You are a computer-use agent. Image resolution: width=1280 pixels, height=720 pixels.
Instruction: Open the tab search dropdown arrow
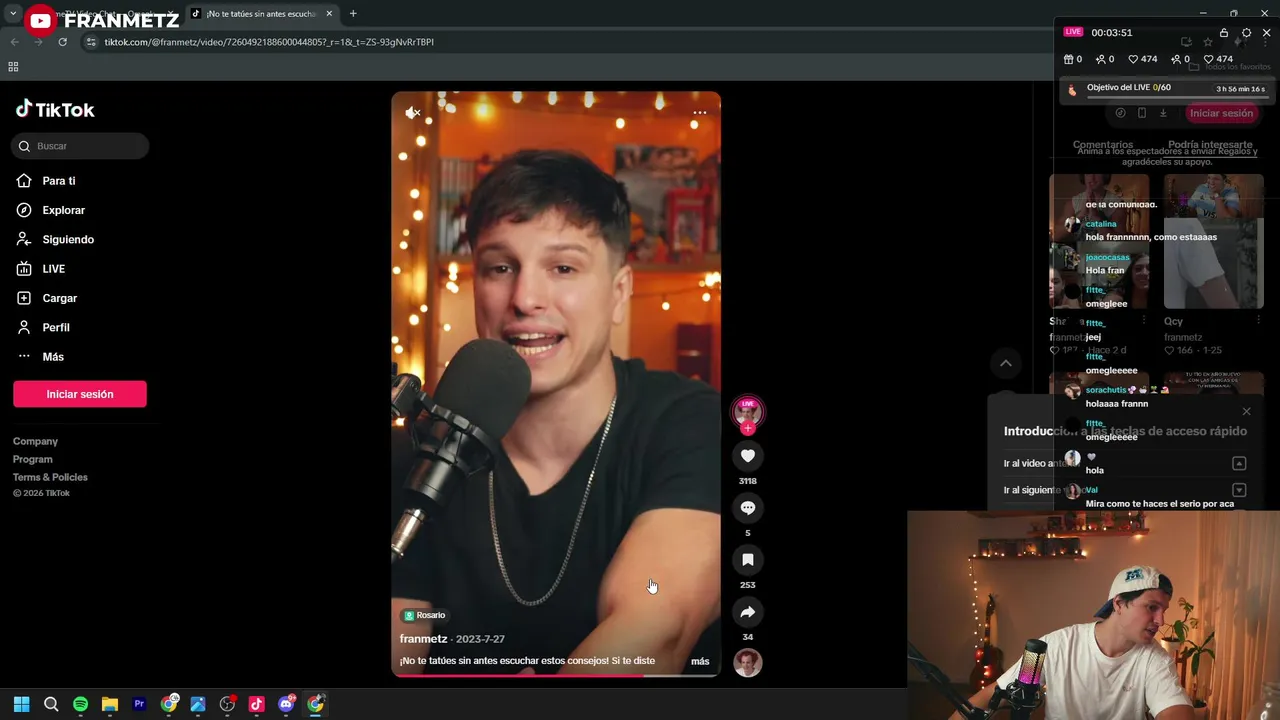(x=13, y=14)
